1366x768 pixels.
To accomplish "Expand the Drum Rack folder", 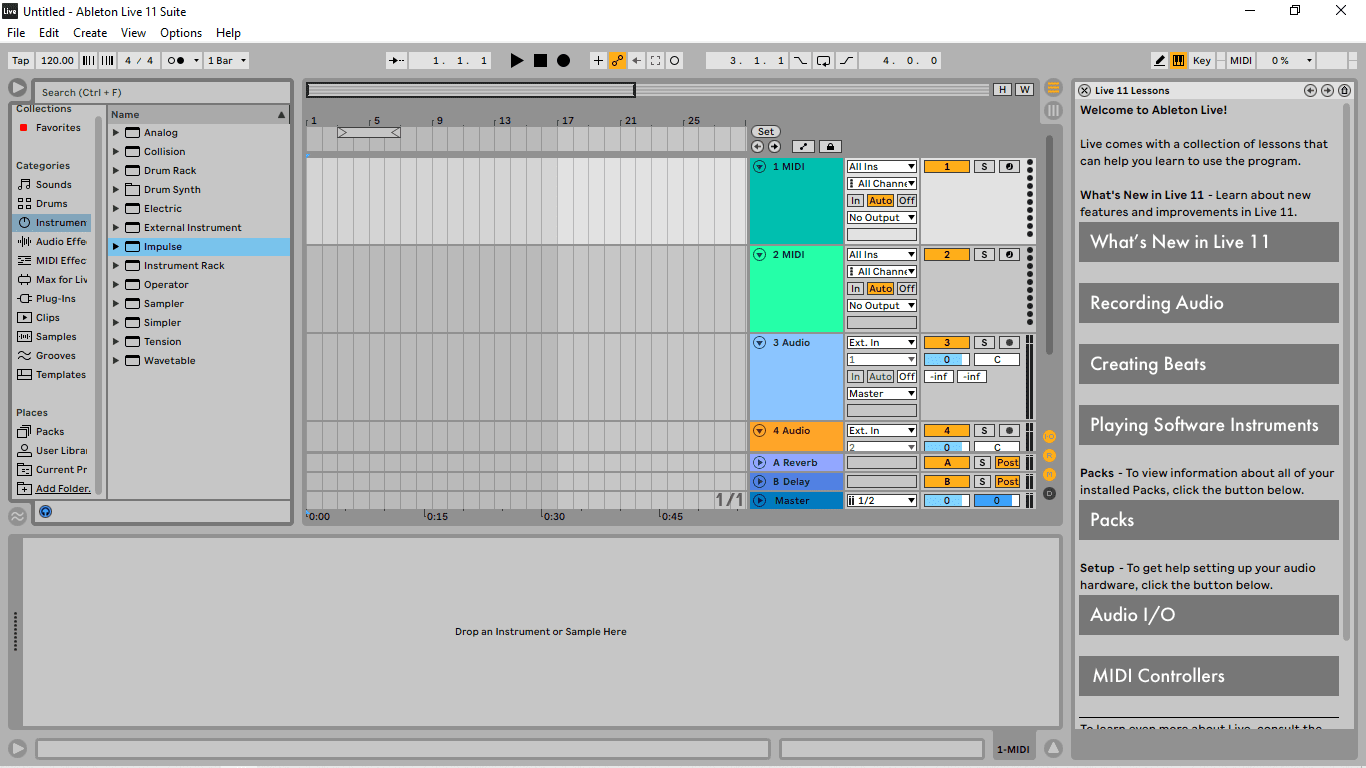I will click(116, 171).
